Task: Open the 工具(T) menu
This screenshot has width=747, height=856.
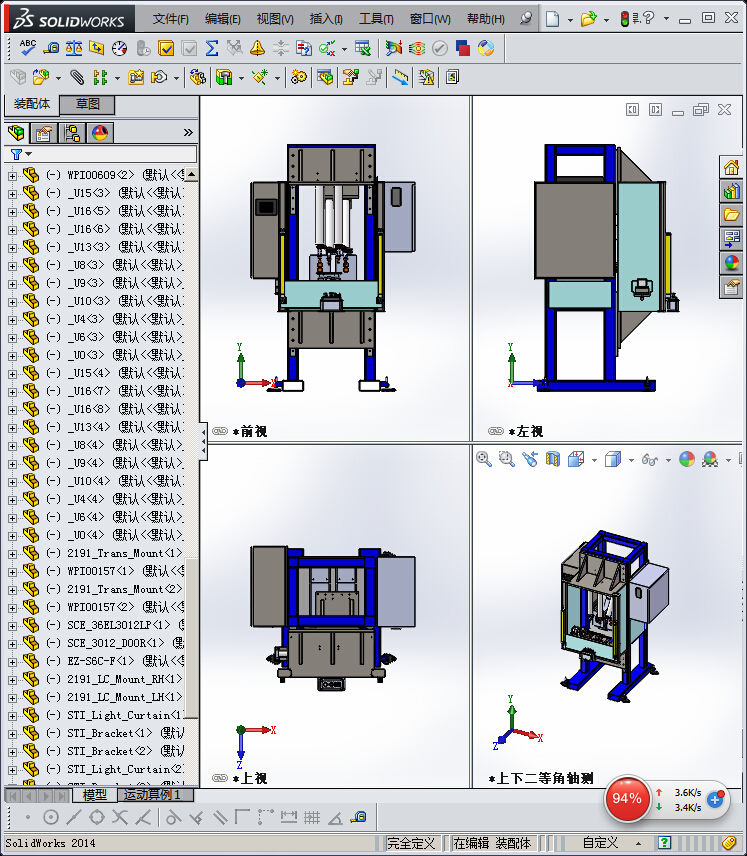Action: click(376, 19)
